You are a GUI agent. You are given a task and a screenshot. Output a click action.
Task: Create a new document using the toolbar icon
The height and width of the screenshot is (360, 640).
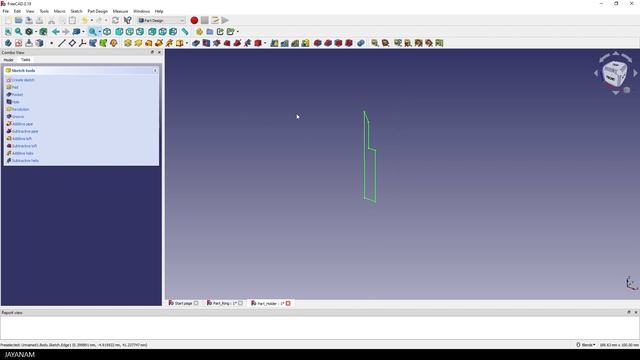pyautogui.click(x=8, y=20)
